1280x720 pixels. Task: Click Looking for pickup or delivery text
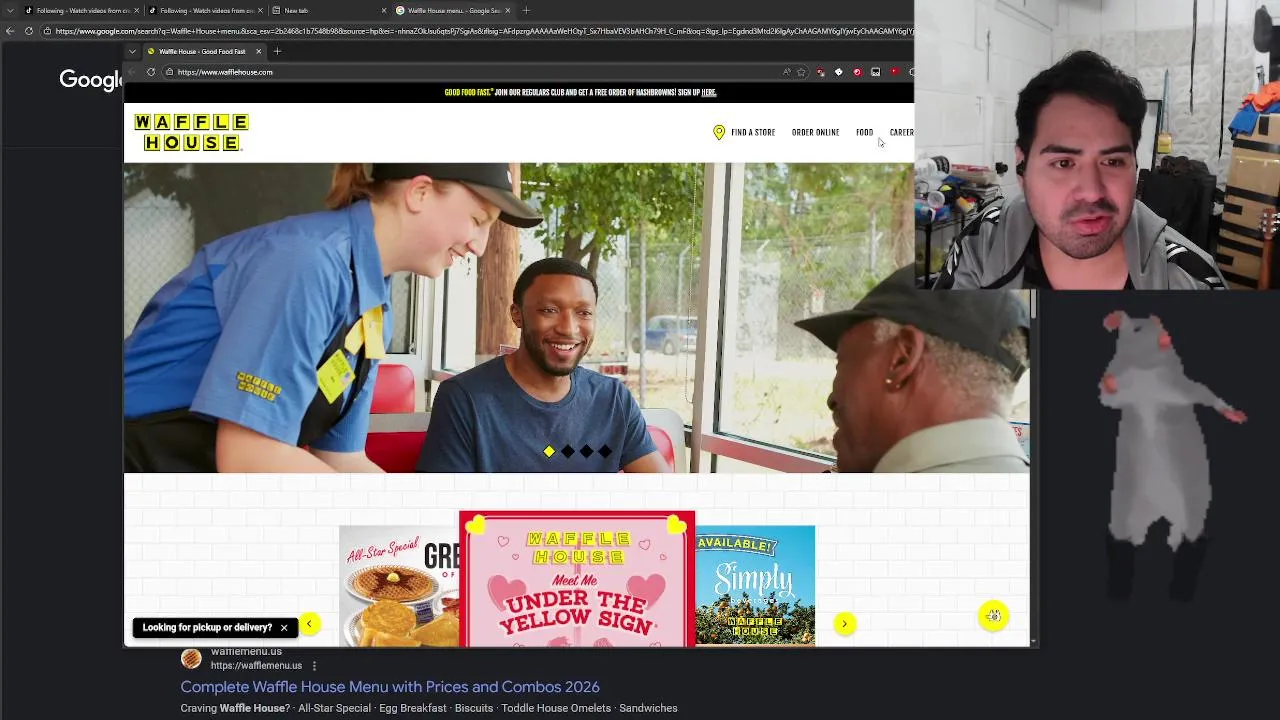pyautogui.click(x=207, y=628)
